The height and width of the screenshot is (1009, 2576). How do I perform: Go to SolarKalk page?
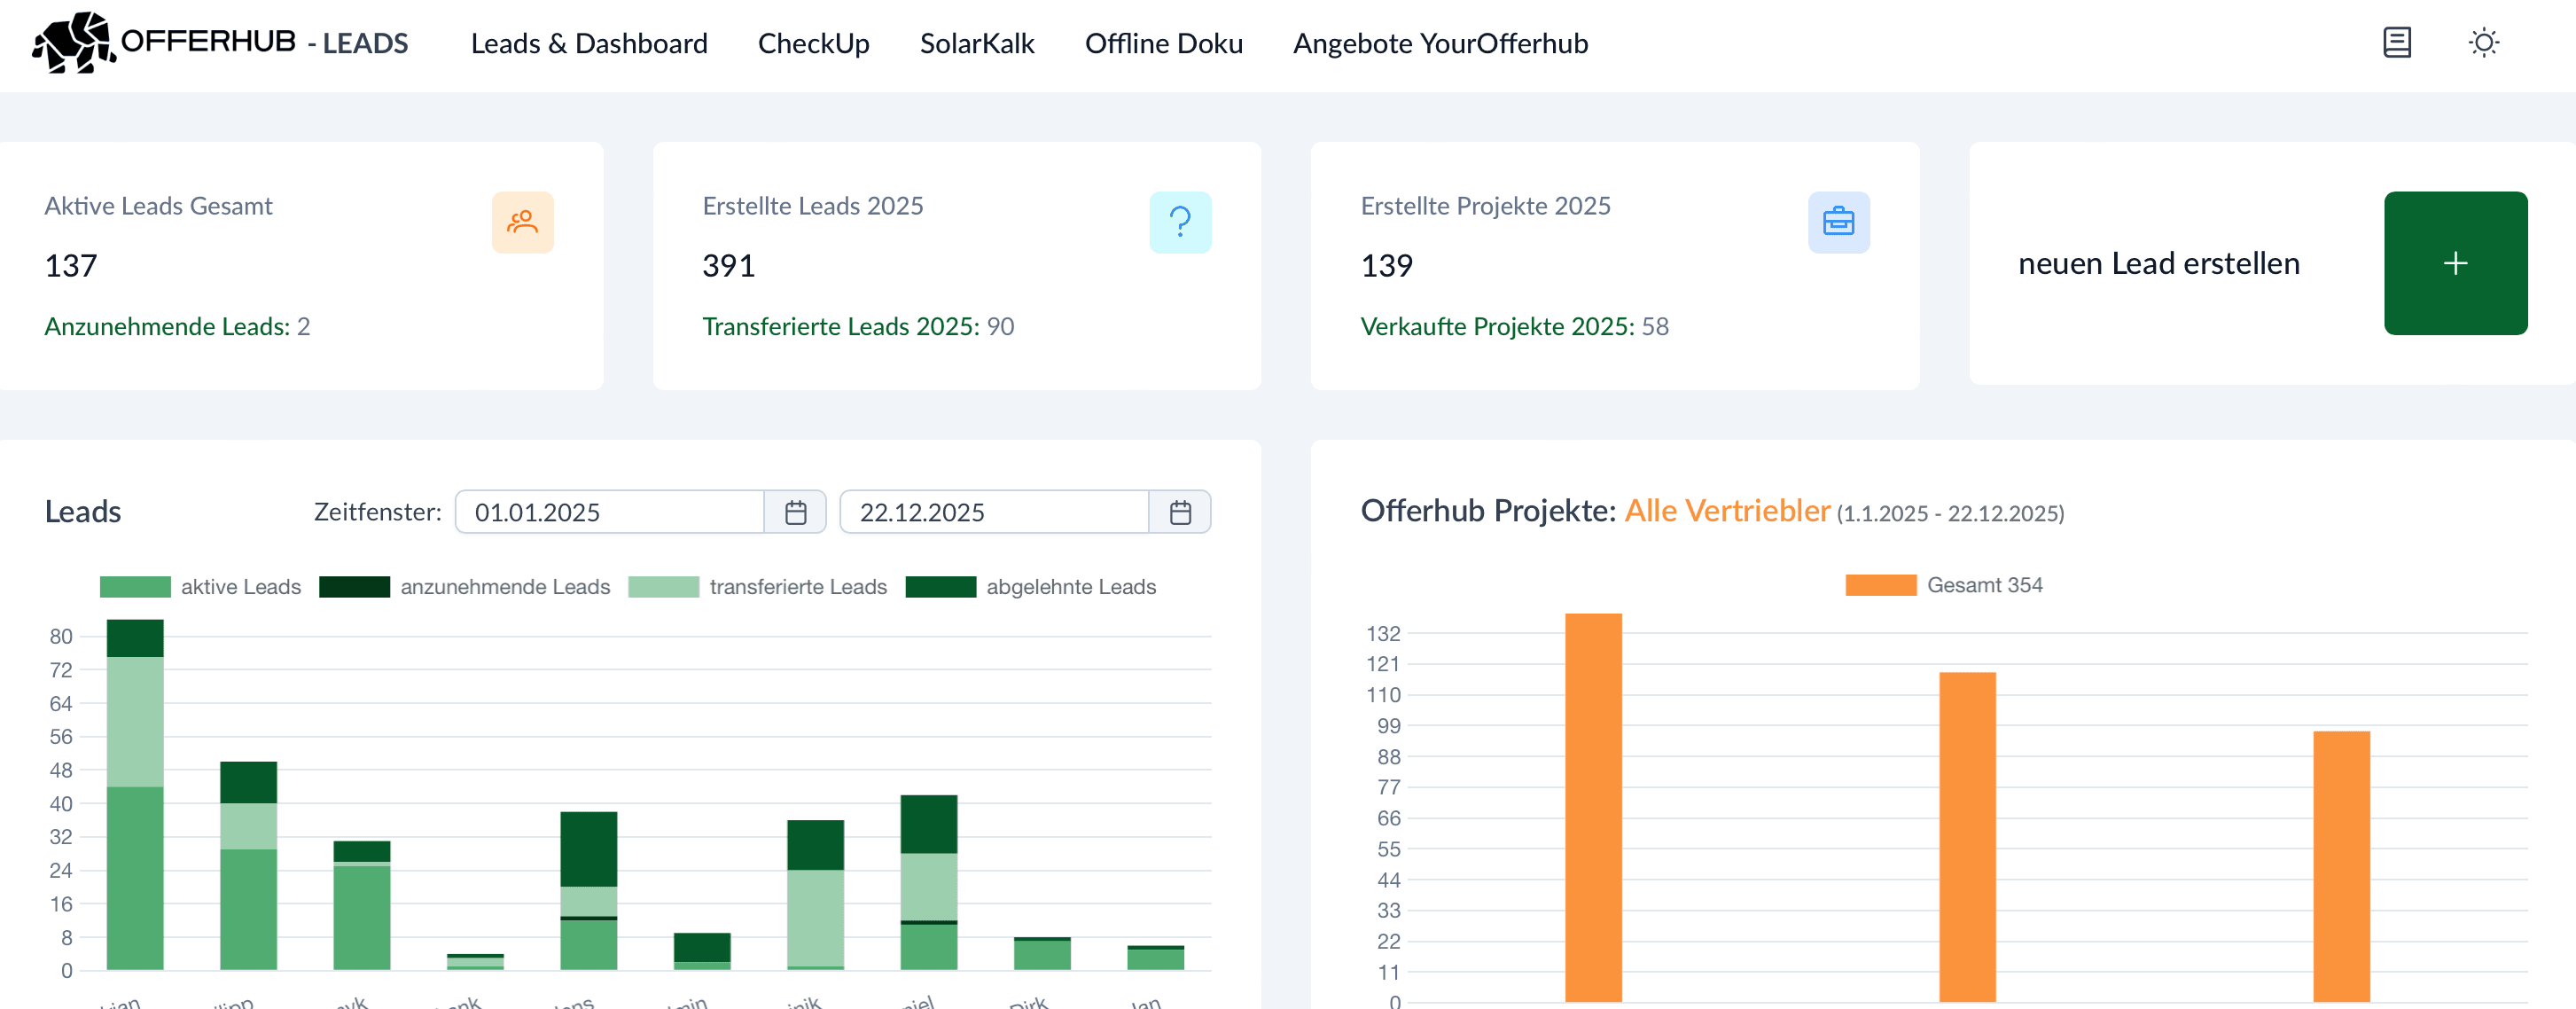point(977,44)
